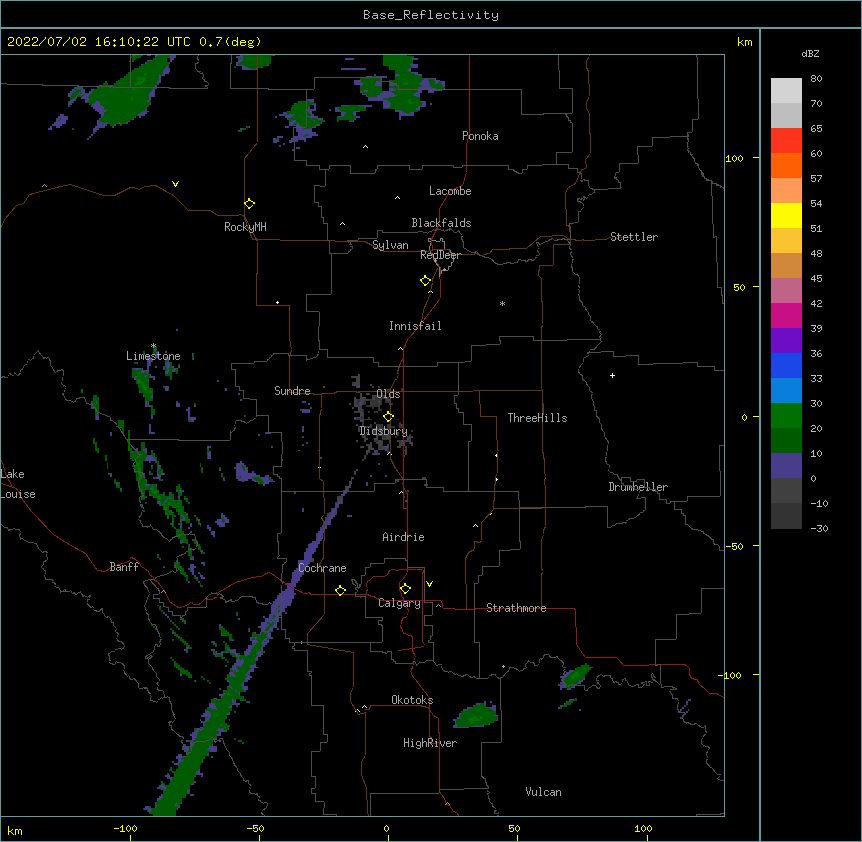Pick the magenta swatch in dBZ legend
The height and width of the screenshot is (842, 862).
tap(786, 315)
